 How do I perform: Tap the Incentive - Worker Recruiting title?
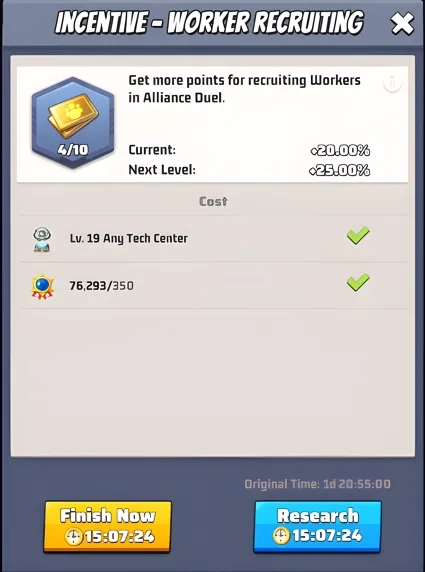[209, 23]
